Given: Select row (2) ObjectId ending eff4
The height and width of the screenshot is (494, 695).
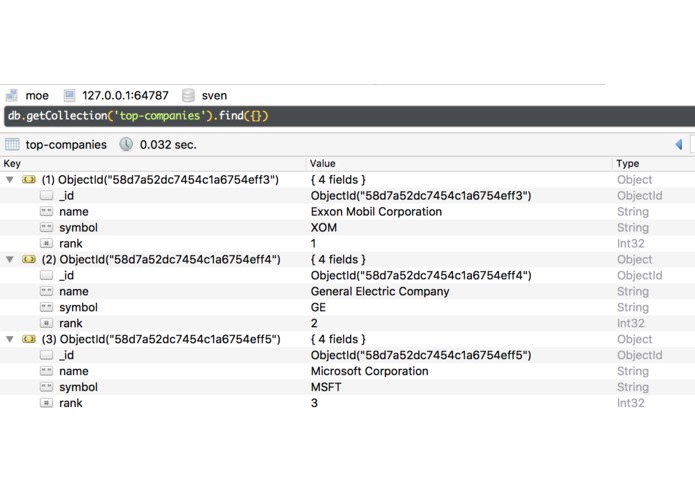Looking at the screenshot, I should [161, 259].
